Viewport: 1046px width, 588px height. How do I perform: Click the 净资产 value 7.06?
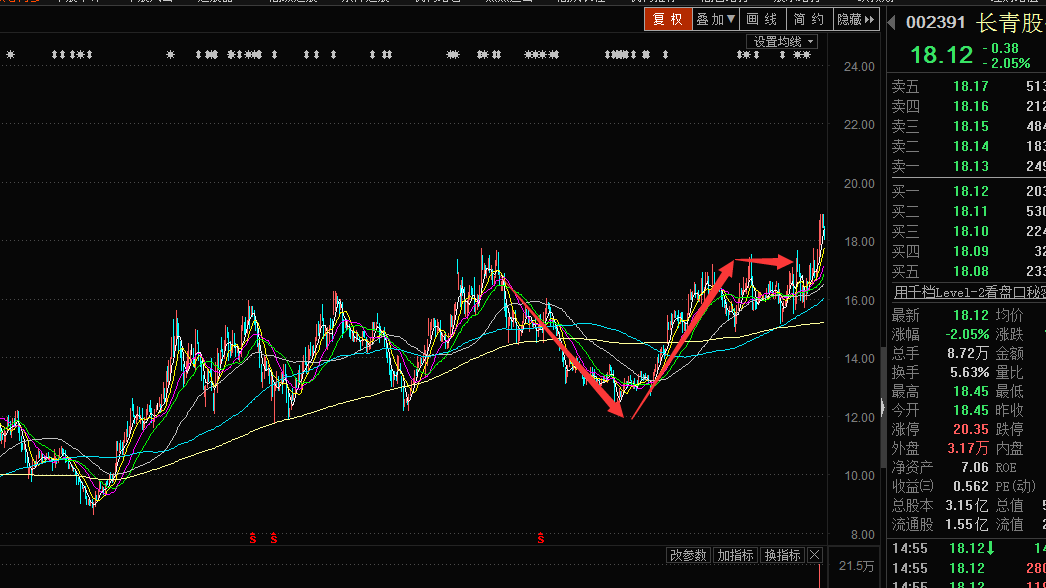pos(975,467)
